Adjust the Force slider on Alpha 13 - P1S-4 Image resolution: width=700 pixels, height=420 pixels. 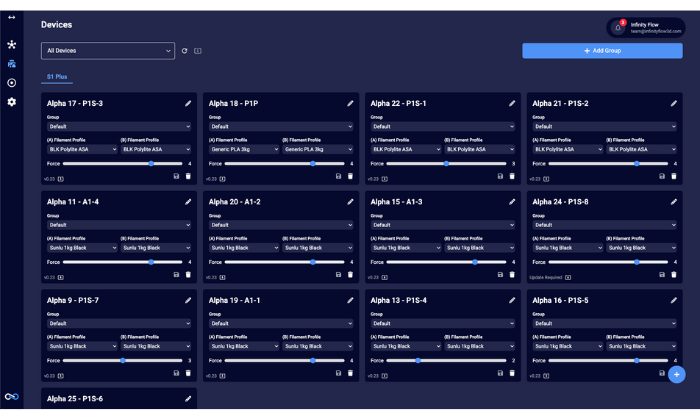pos(446,361)
